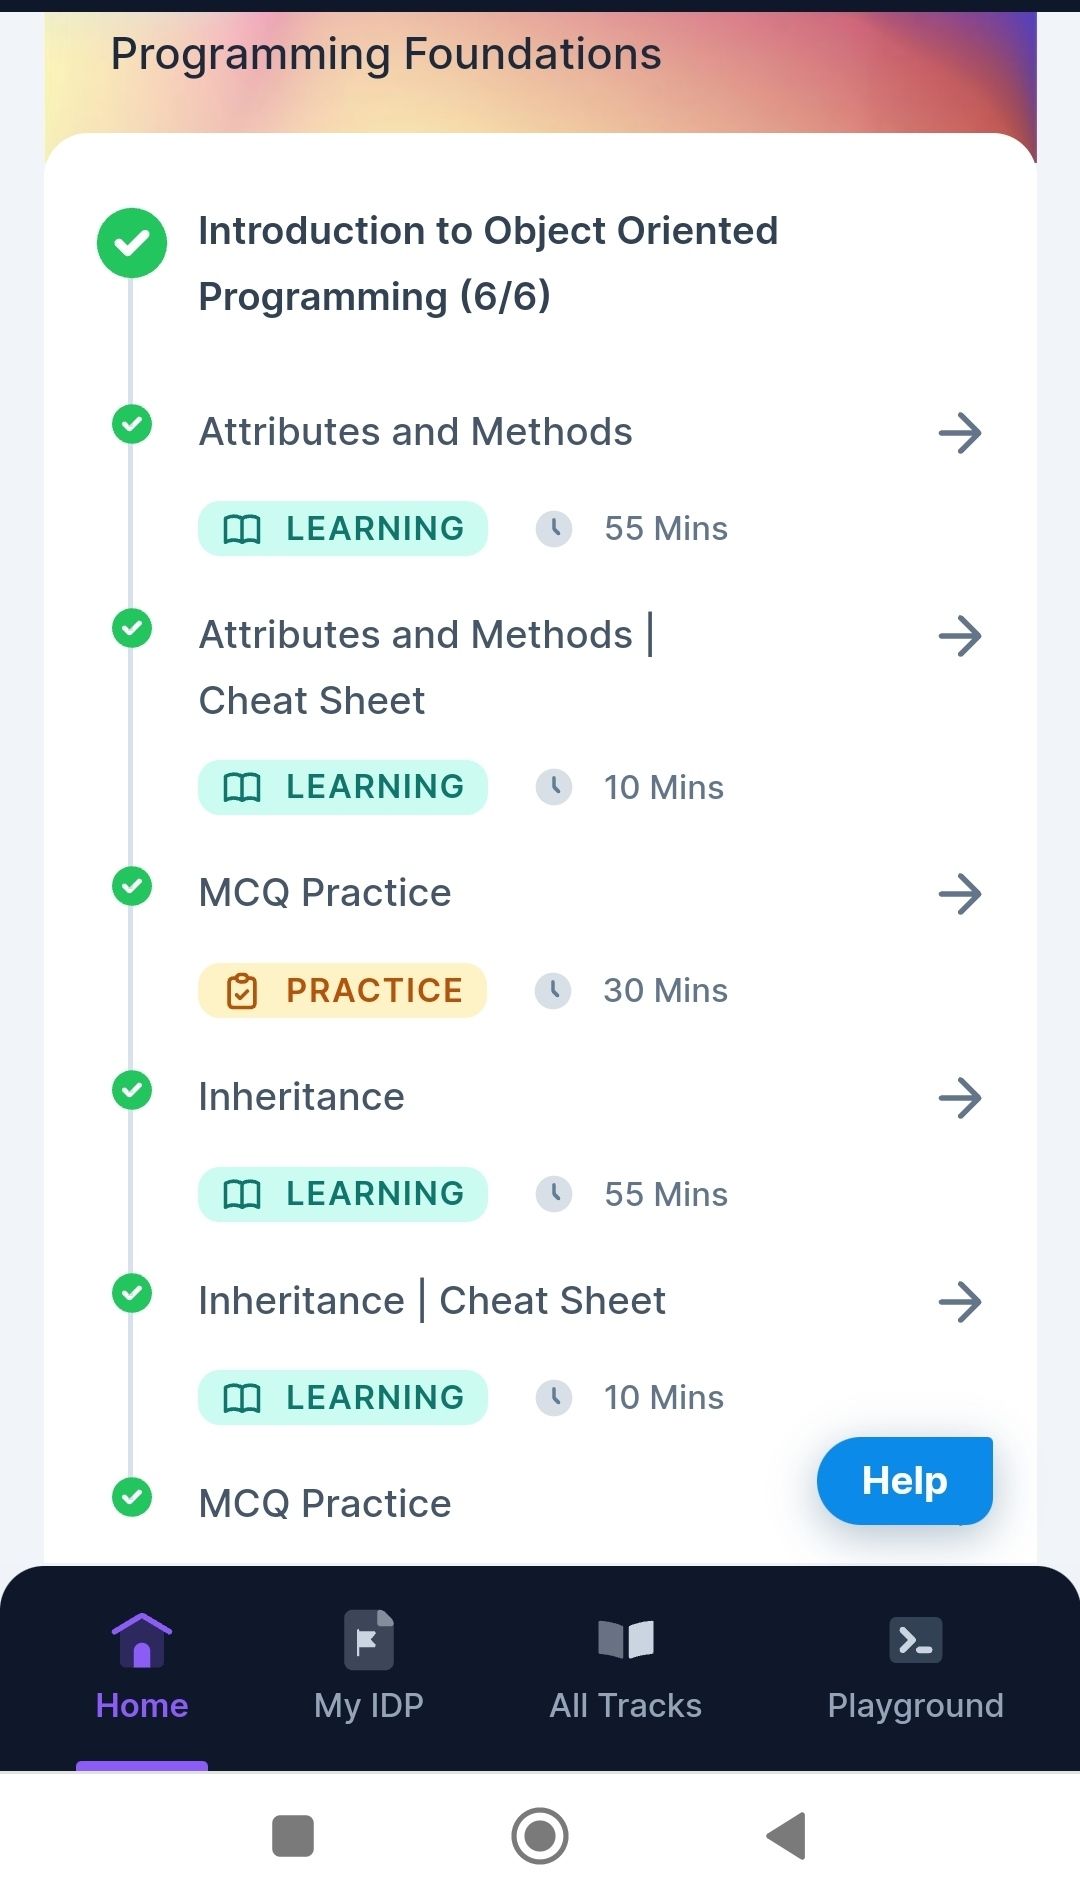This screenshot has width=1080, height=1901.
Task: Open arrow for Attributes and Methods lesson
Action: pos(960,433)
